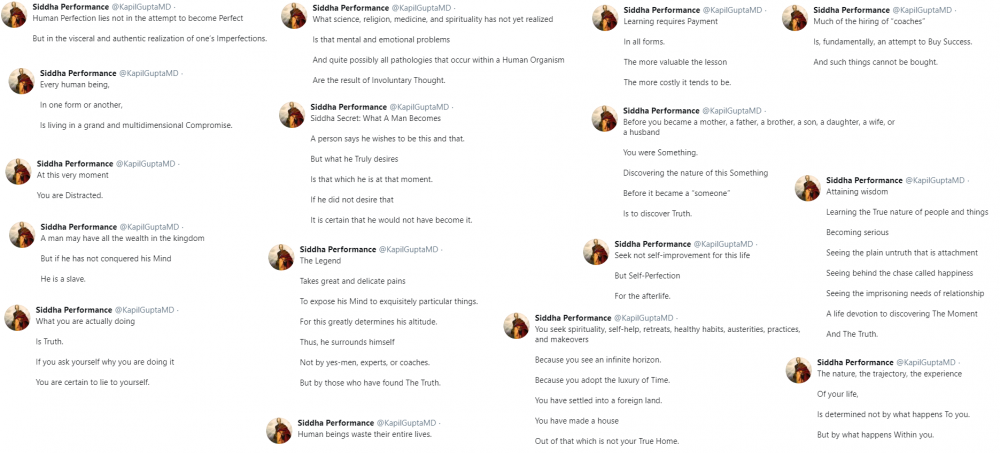Click Siddha Performance name above "What you are actually doing"
Viewport: 1000px width, 453px height.
[75, 310]
